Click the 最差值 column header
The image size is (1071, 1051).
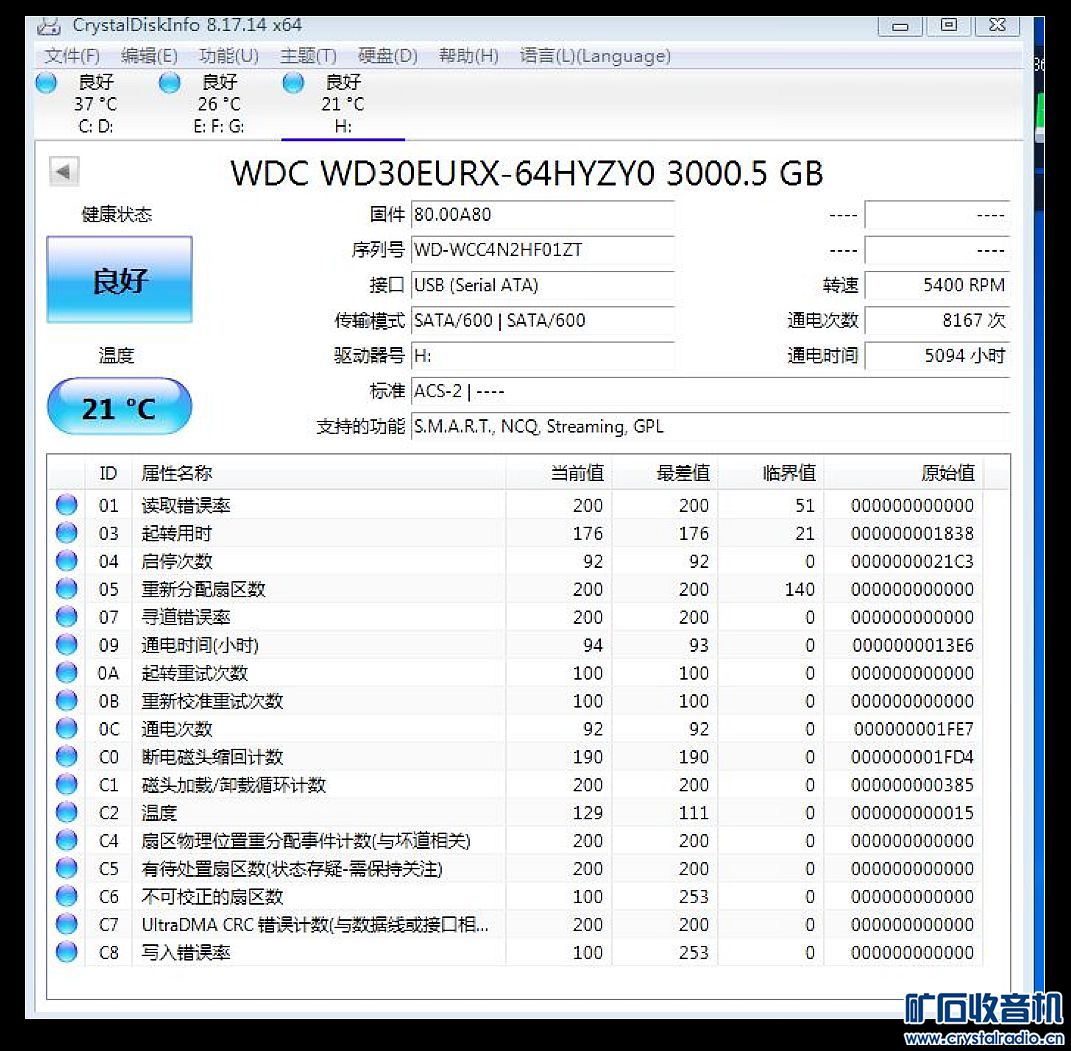click(x=665, y=473)
